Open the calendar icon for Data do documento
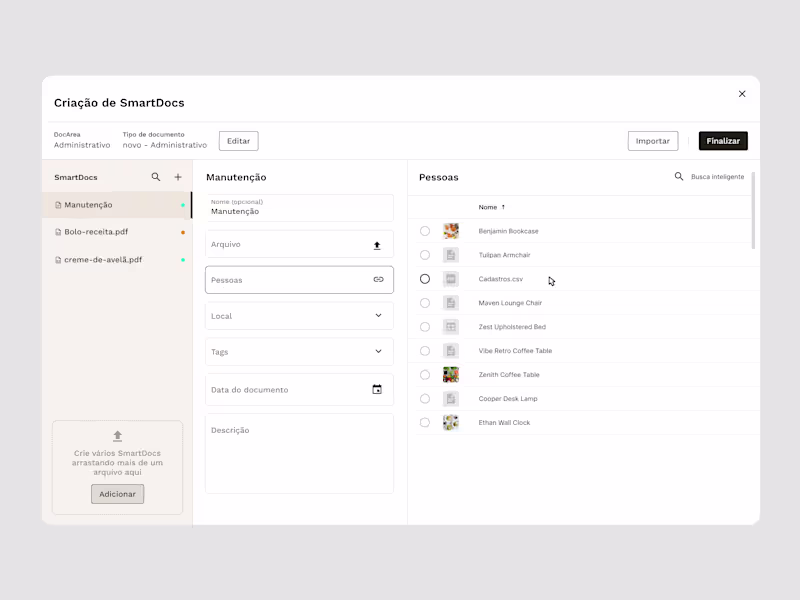 378,387
